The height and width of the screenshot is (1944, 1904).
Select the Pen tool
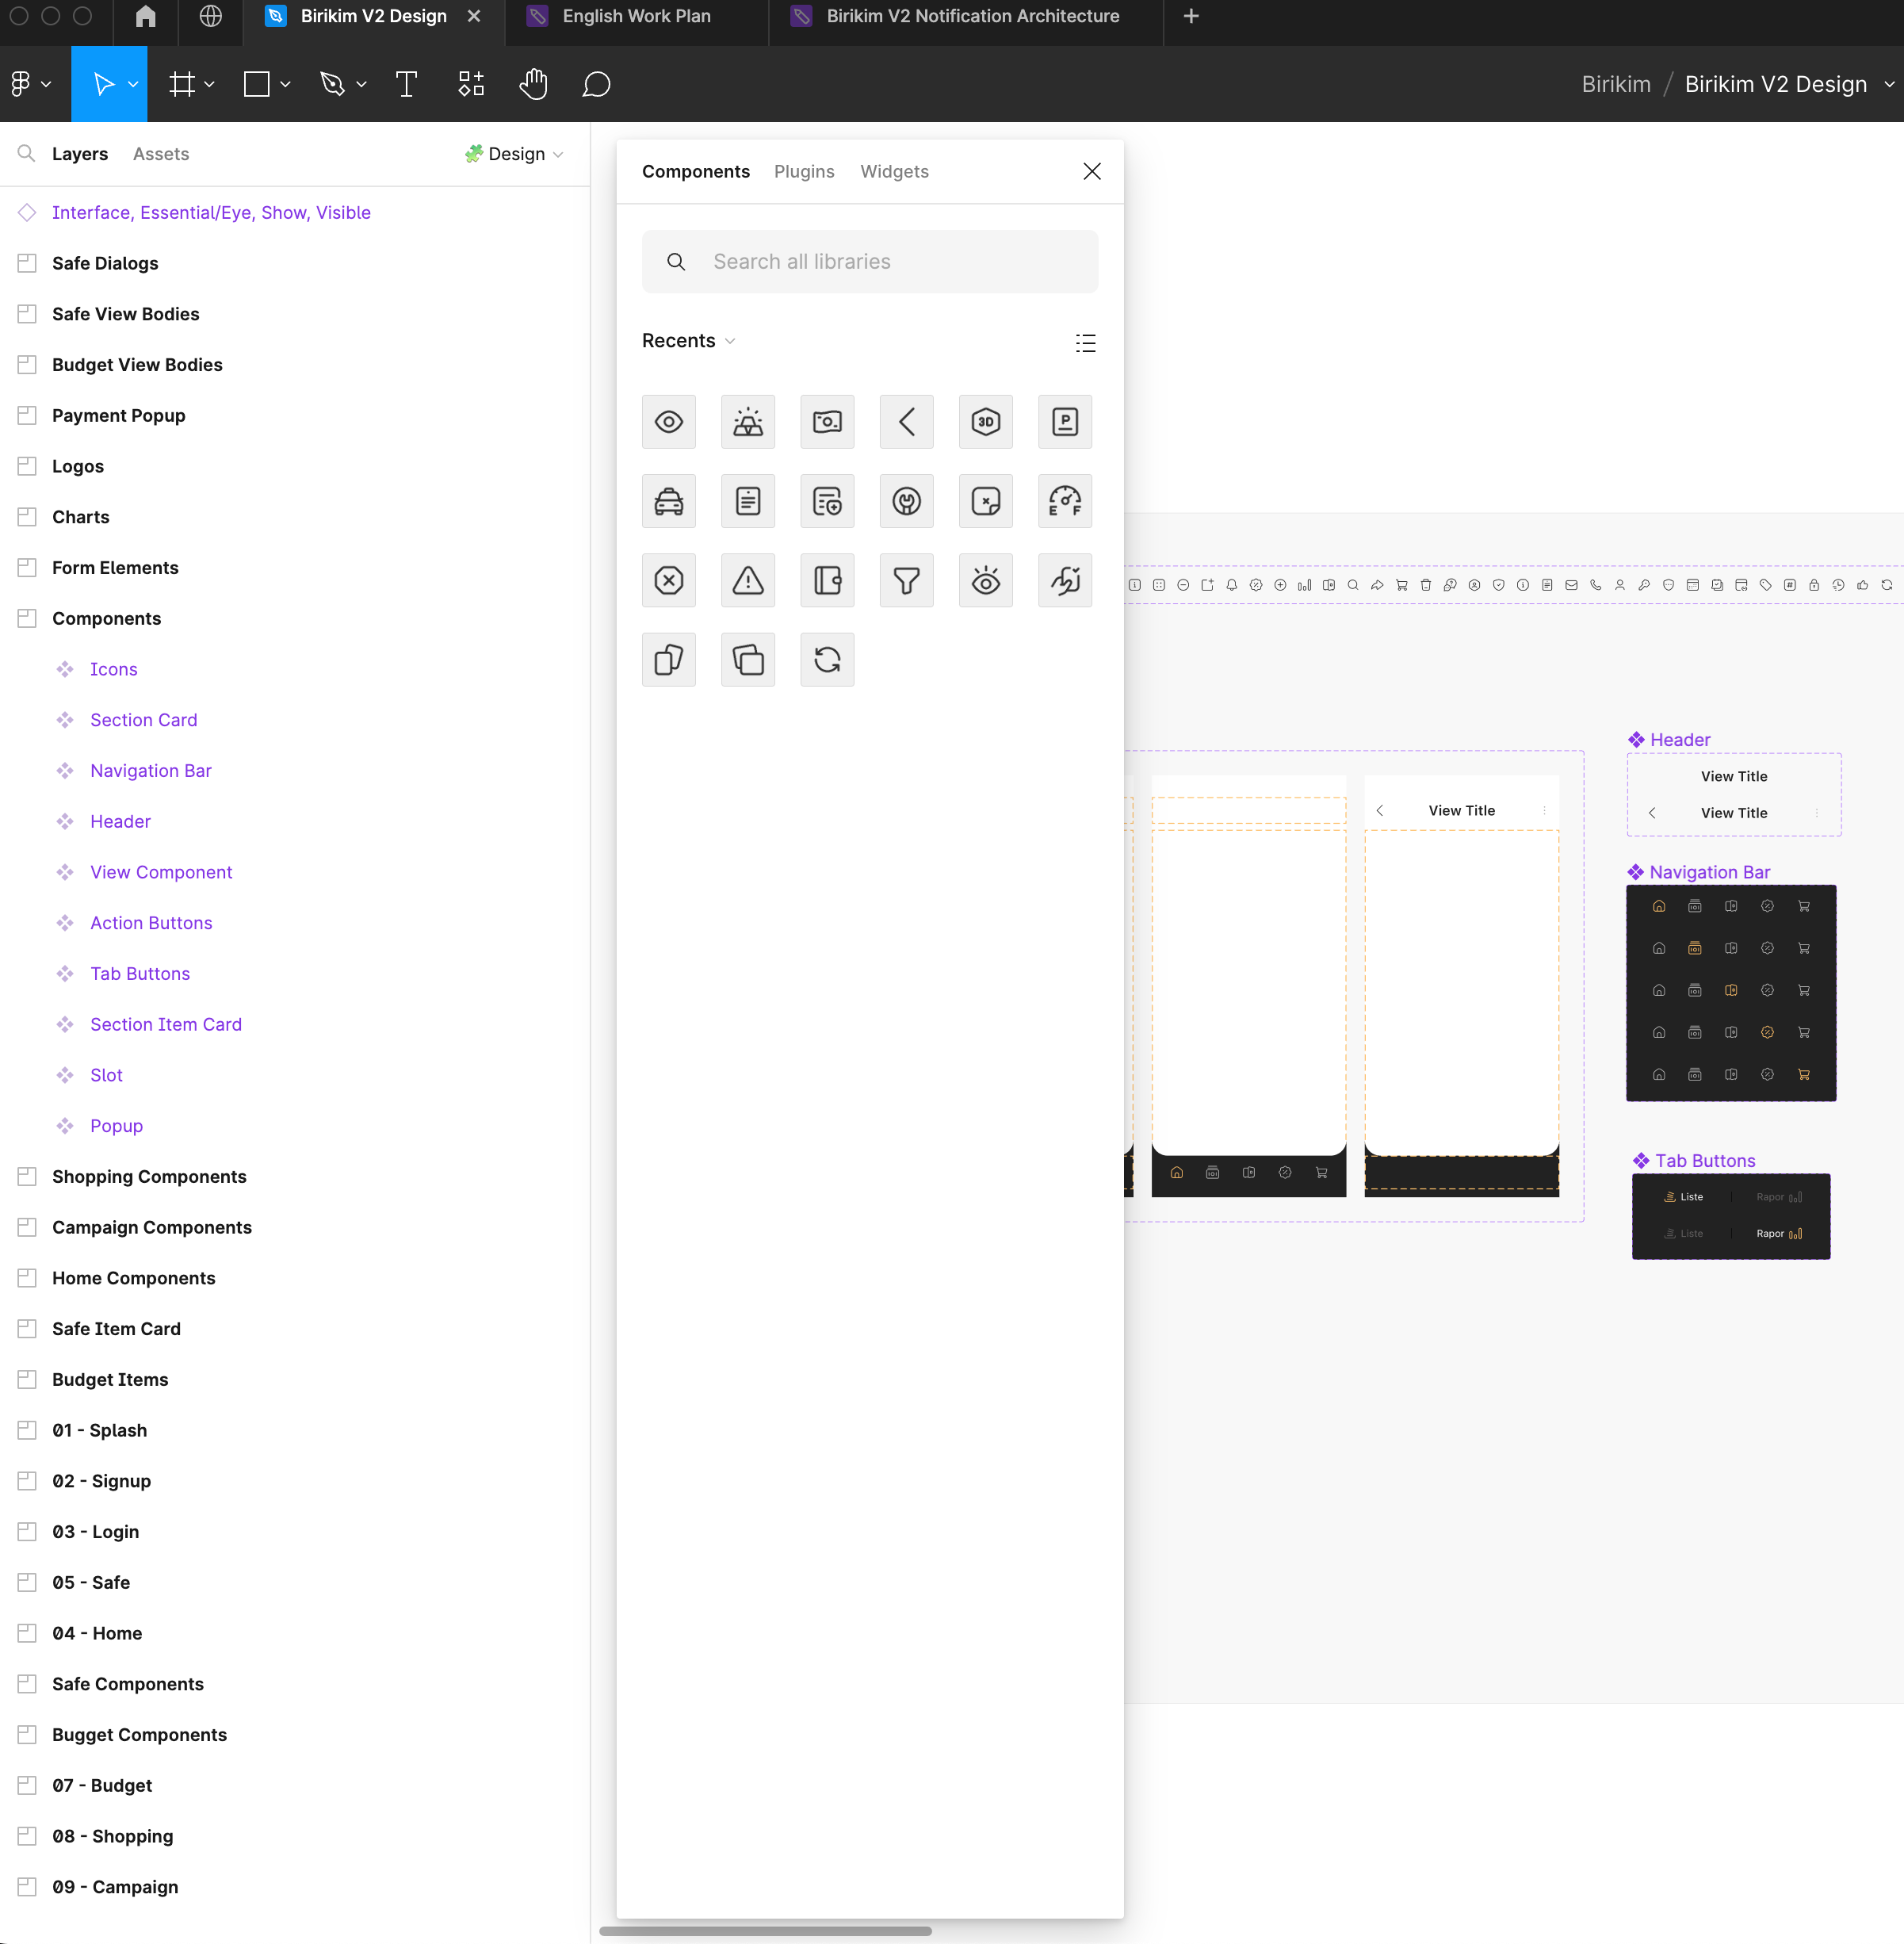(x=332, y=84)
